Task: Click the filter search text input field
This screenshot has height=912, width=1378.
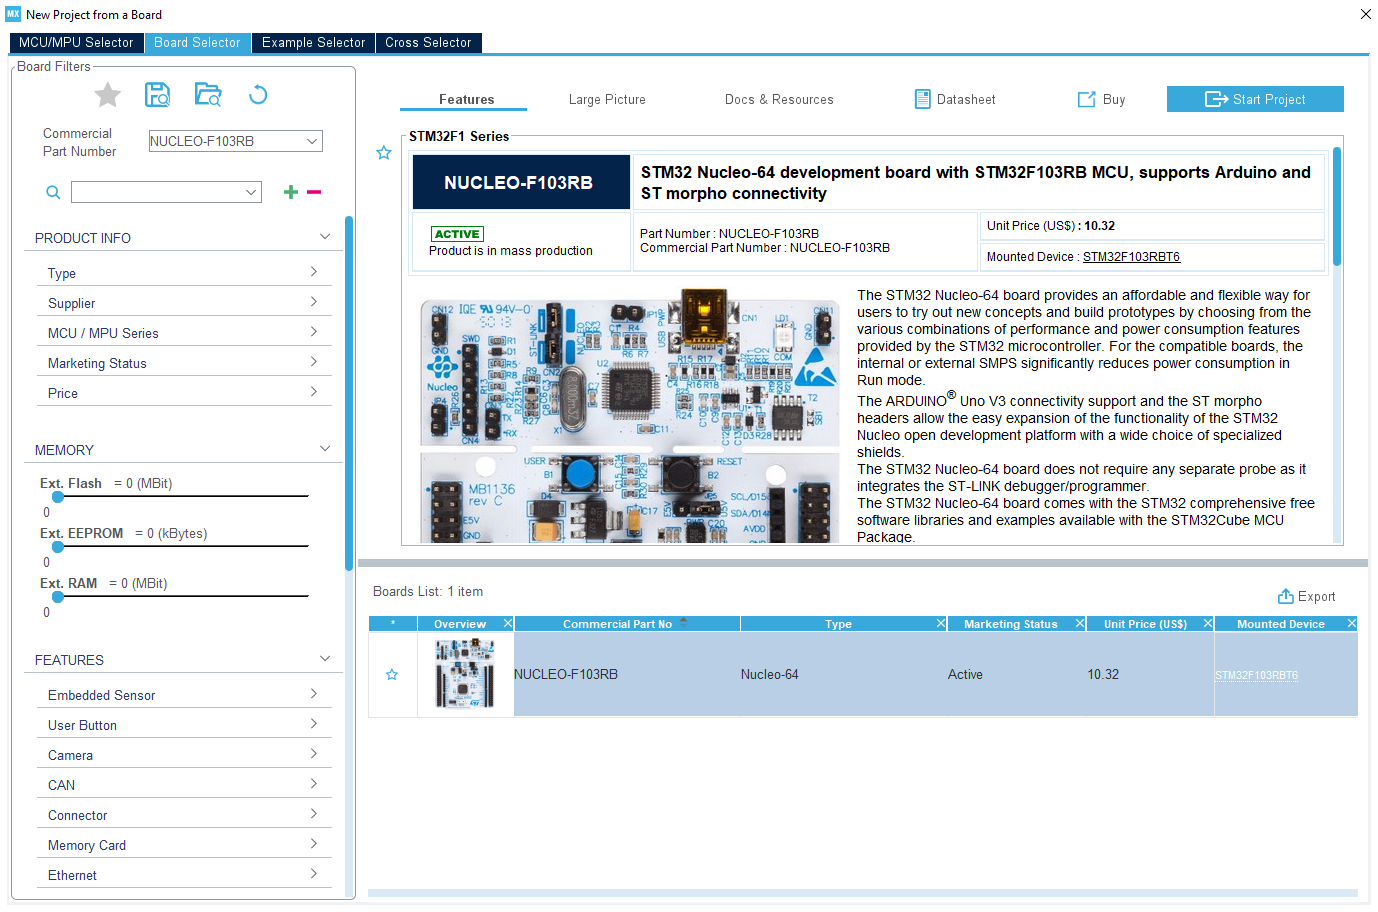Action: click(157, 192)
